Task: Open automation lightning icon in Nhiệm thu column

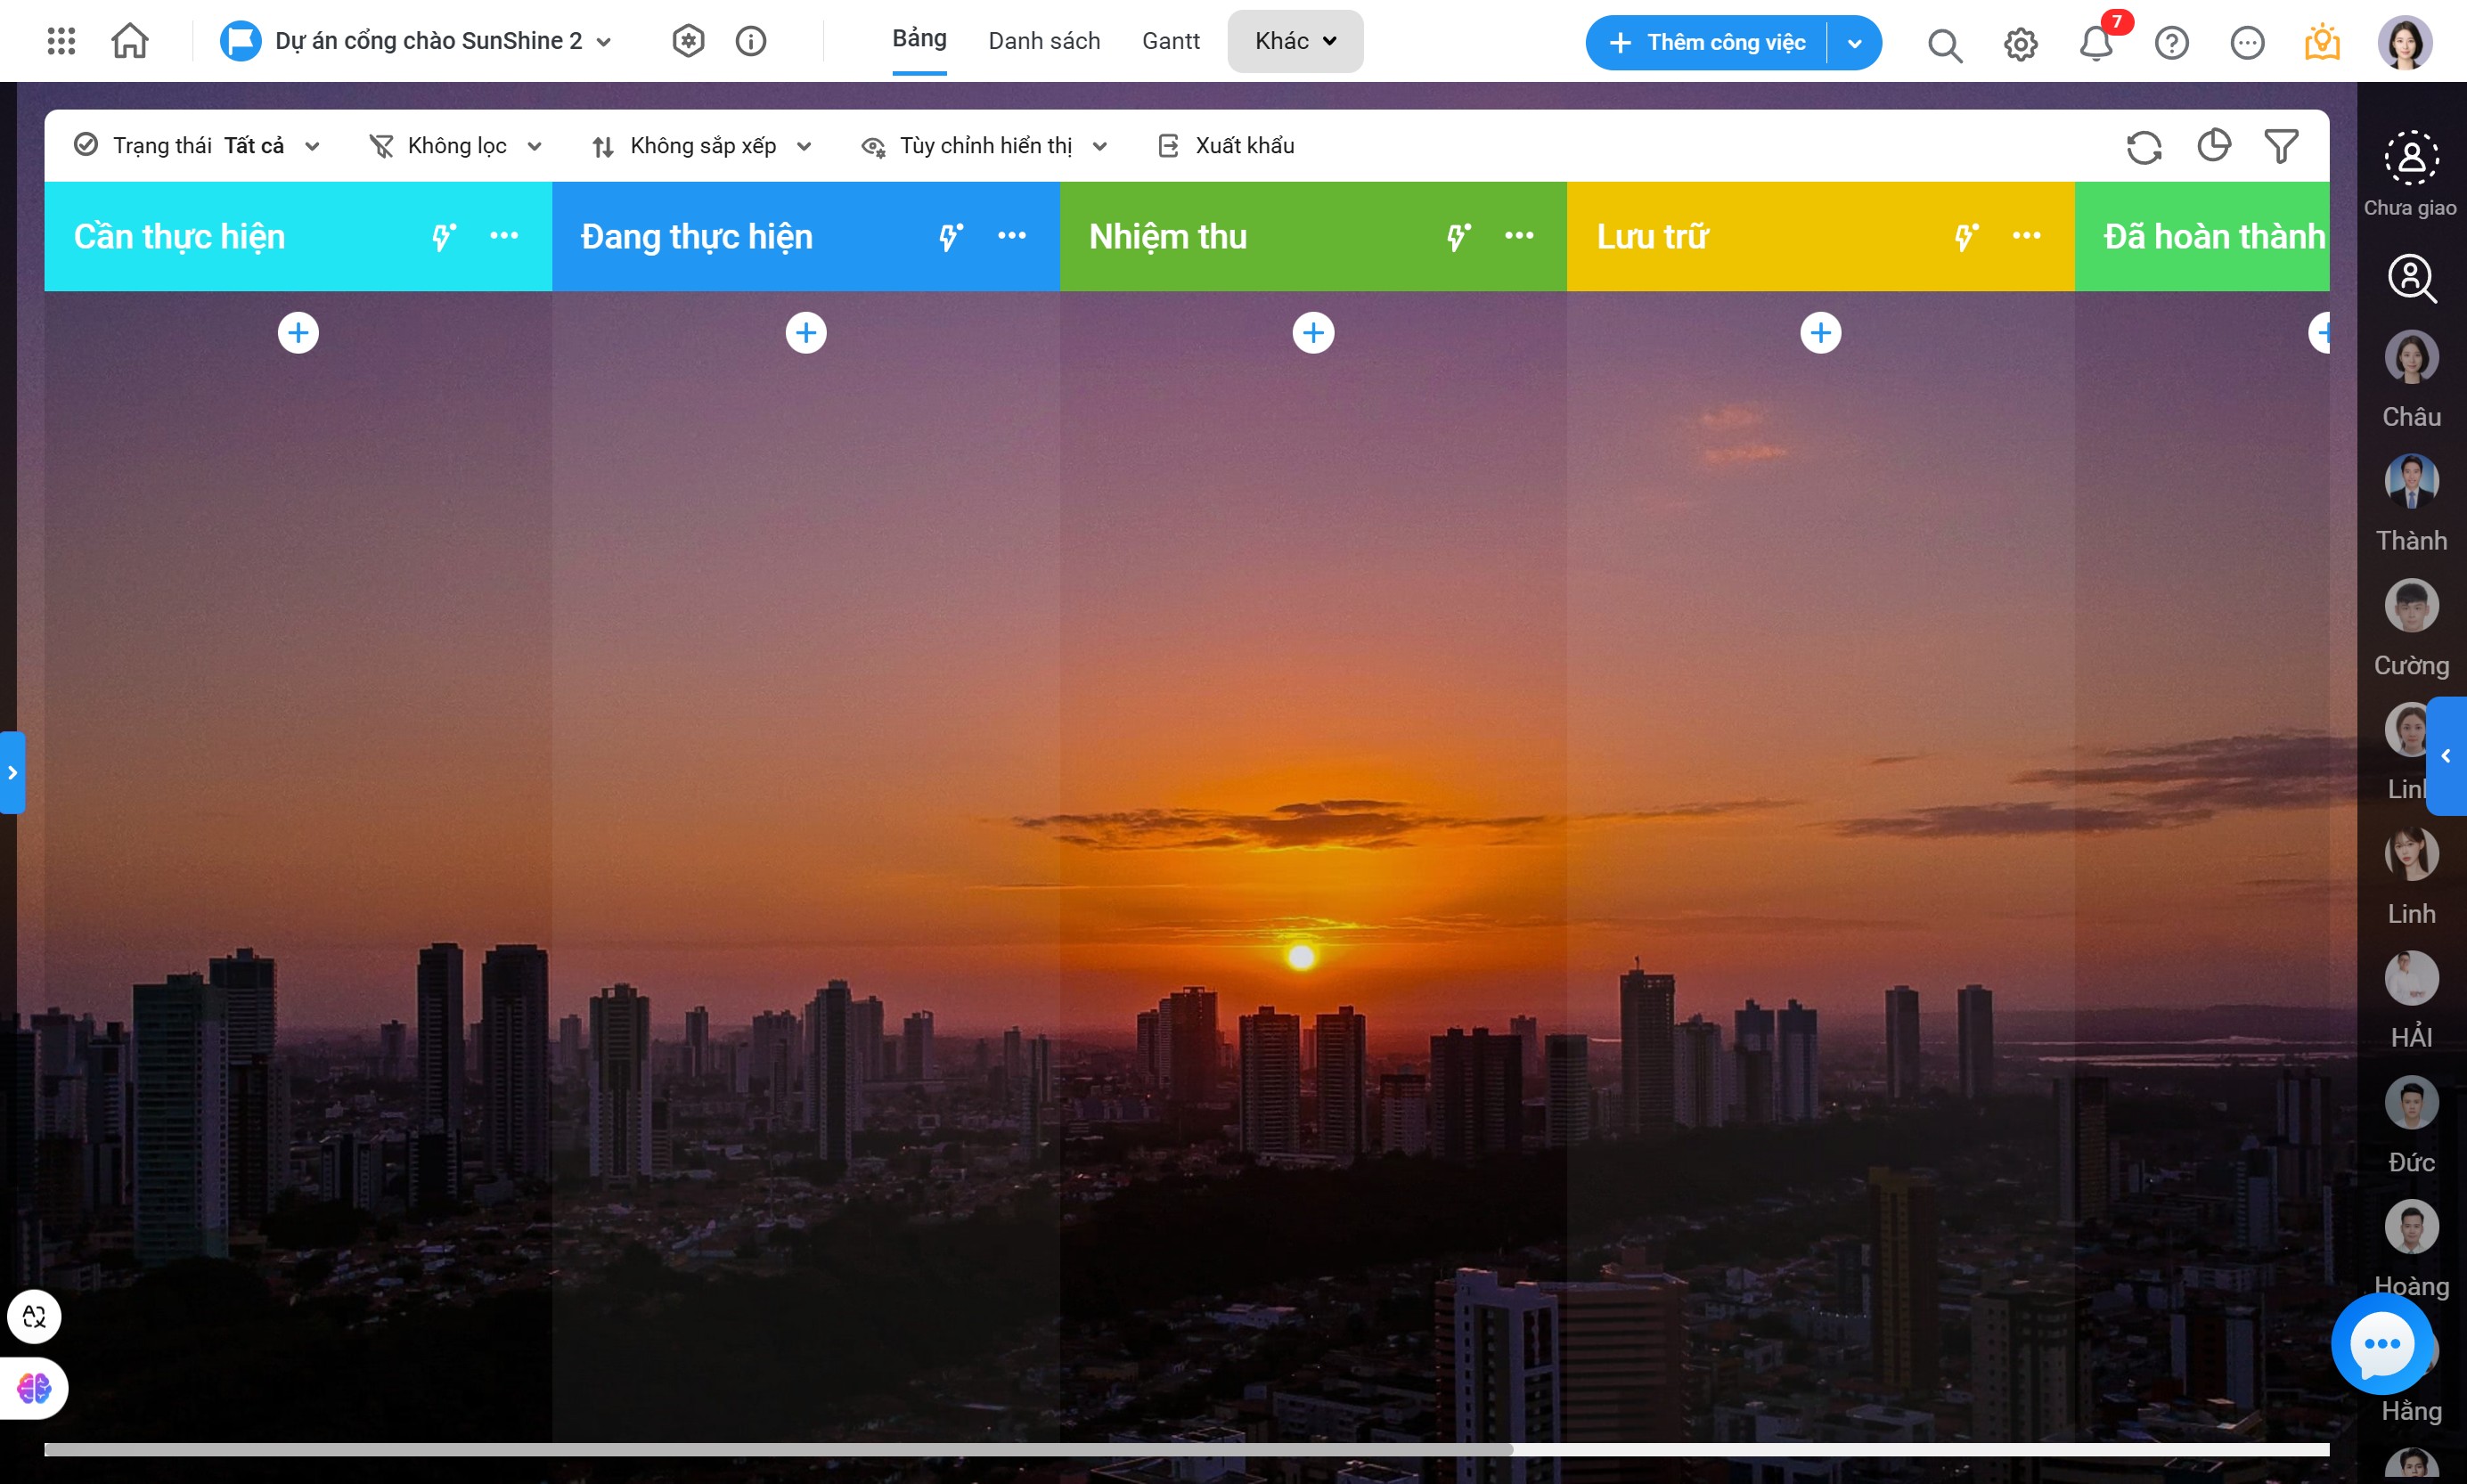Action: 1458,237
